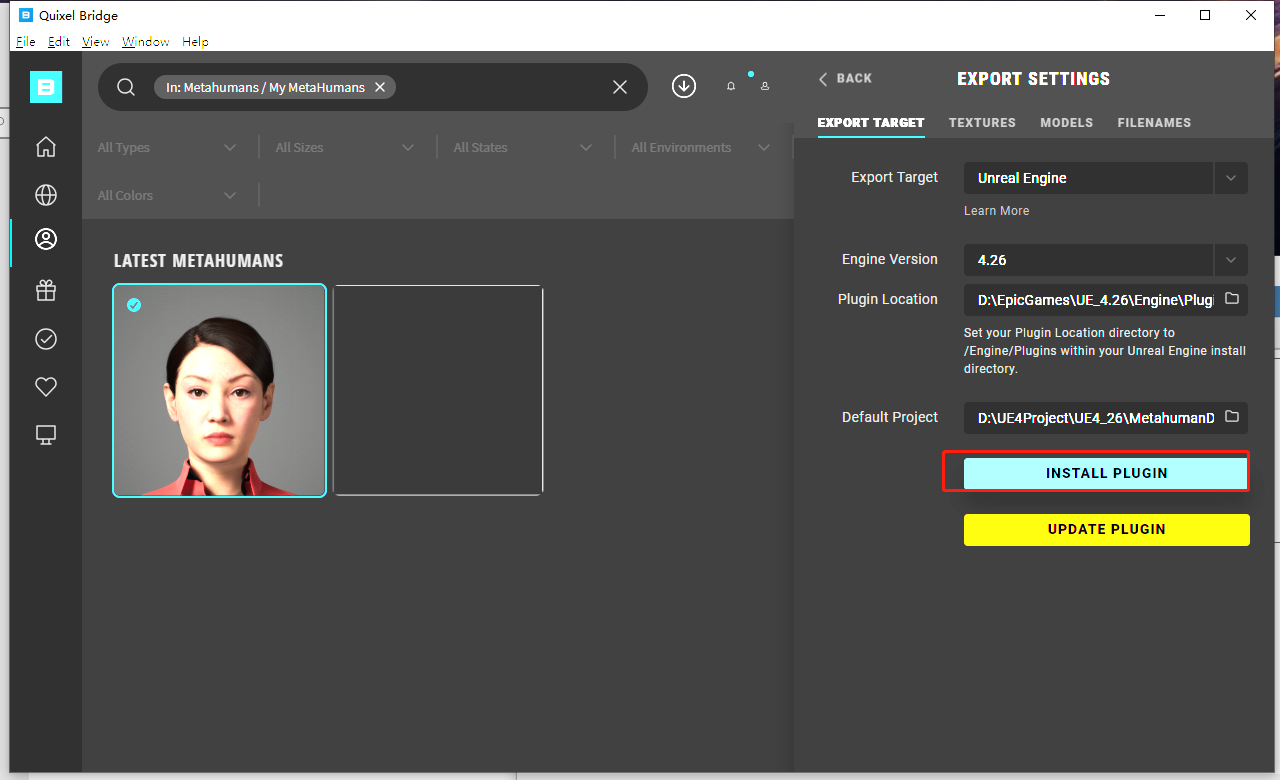Switch to the Export Target tab

(x=871, y=123)
